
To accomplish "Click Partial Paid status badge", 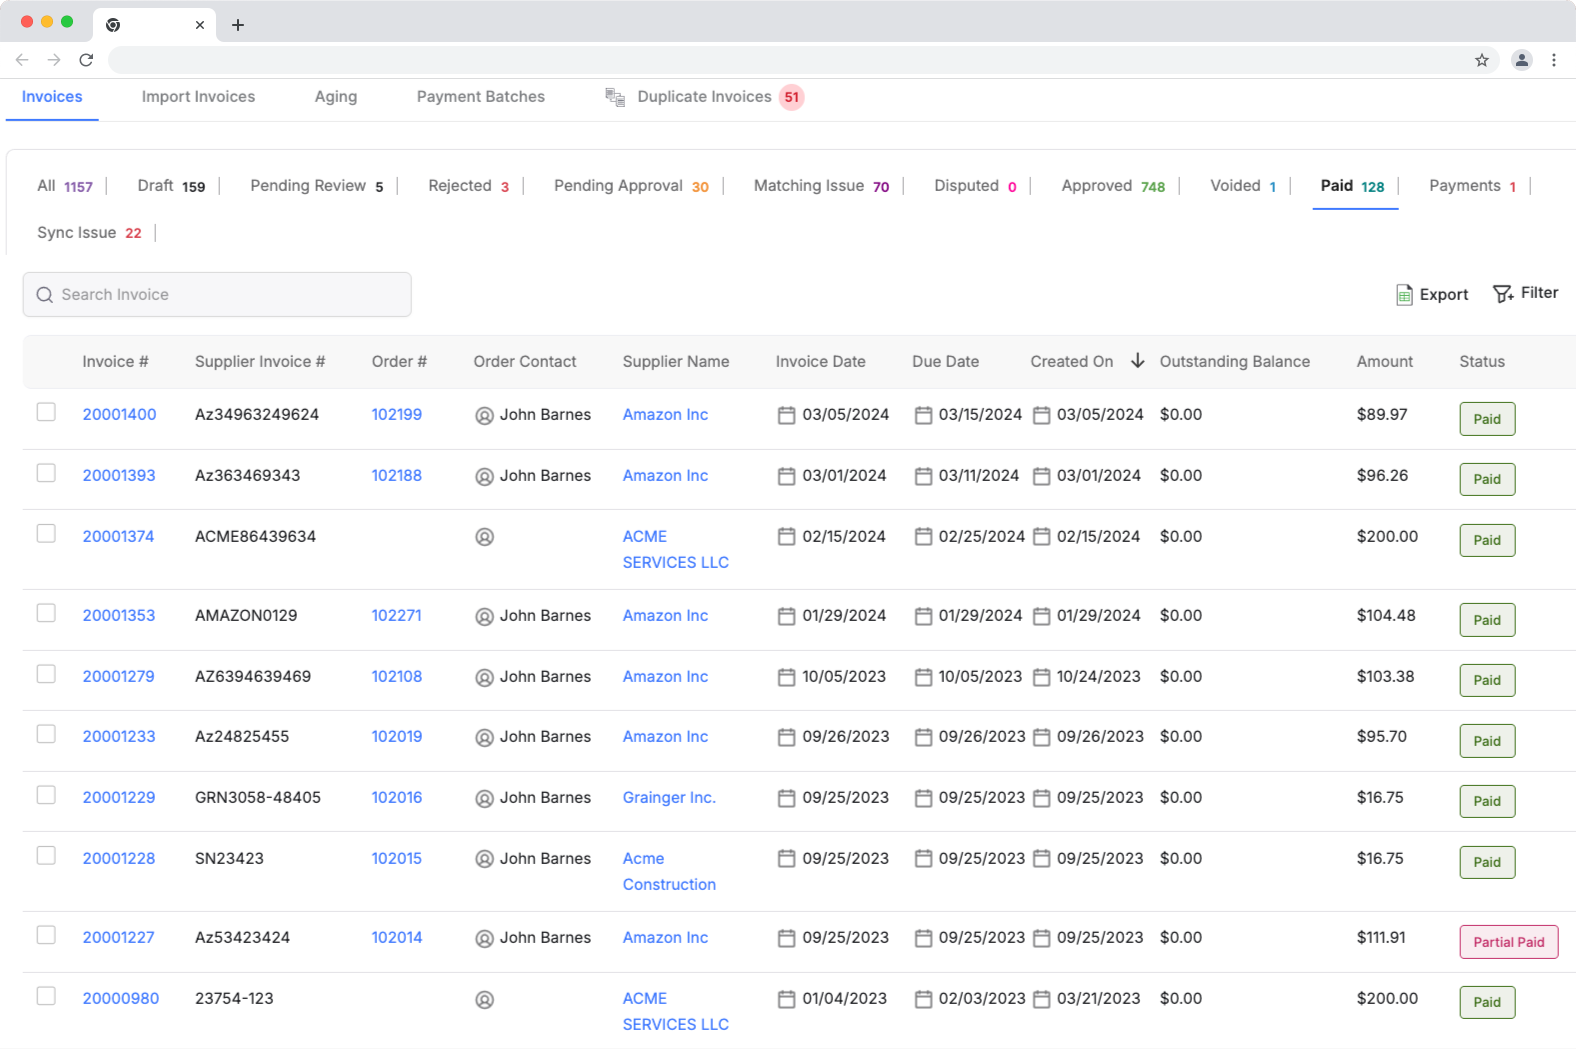I will (x=1509, y=942).
